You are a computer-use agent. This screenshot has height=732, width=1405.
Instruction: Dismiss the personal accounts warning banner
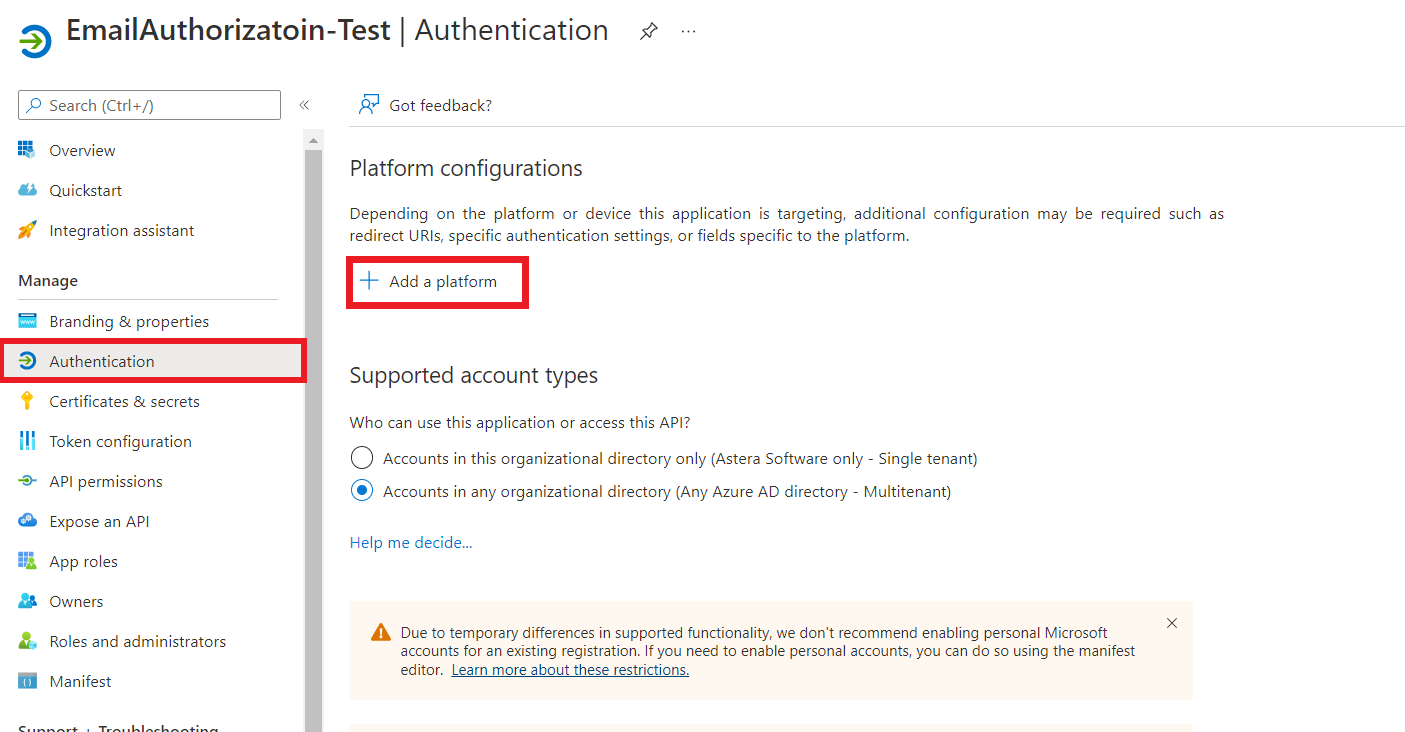point(1172,623)
